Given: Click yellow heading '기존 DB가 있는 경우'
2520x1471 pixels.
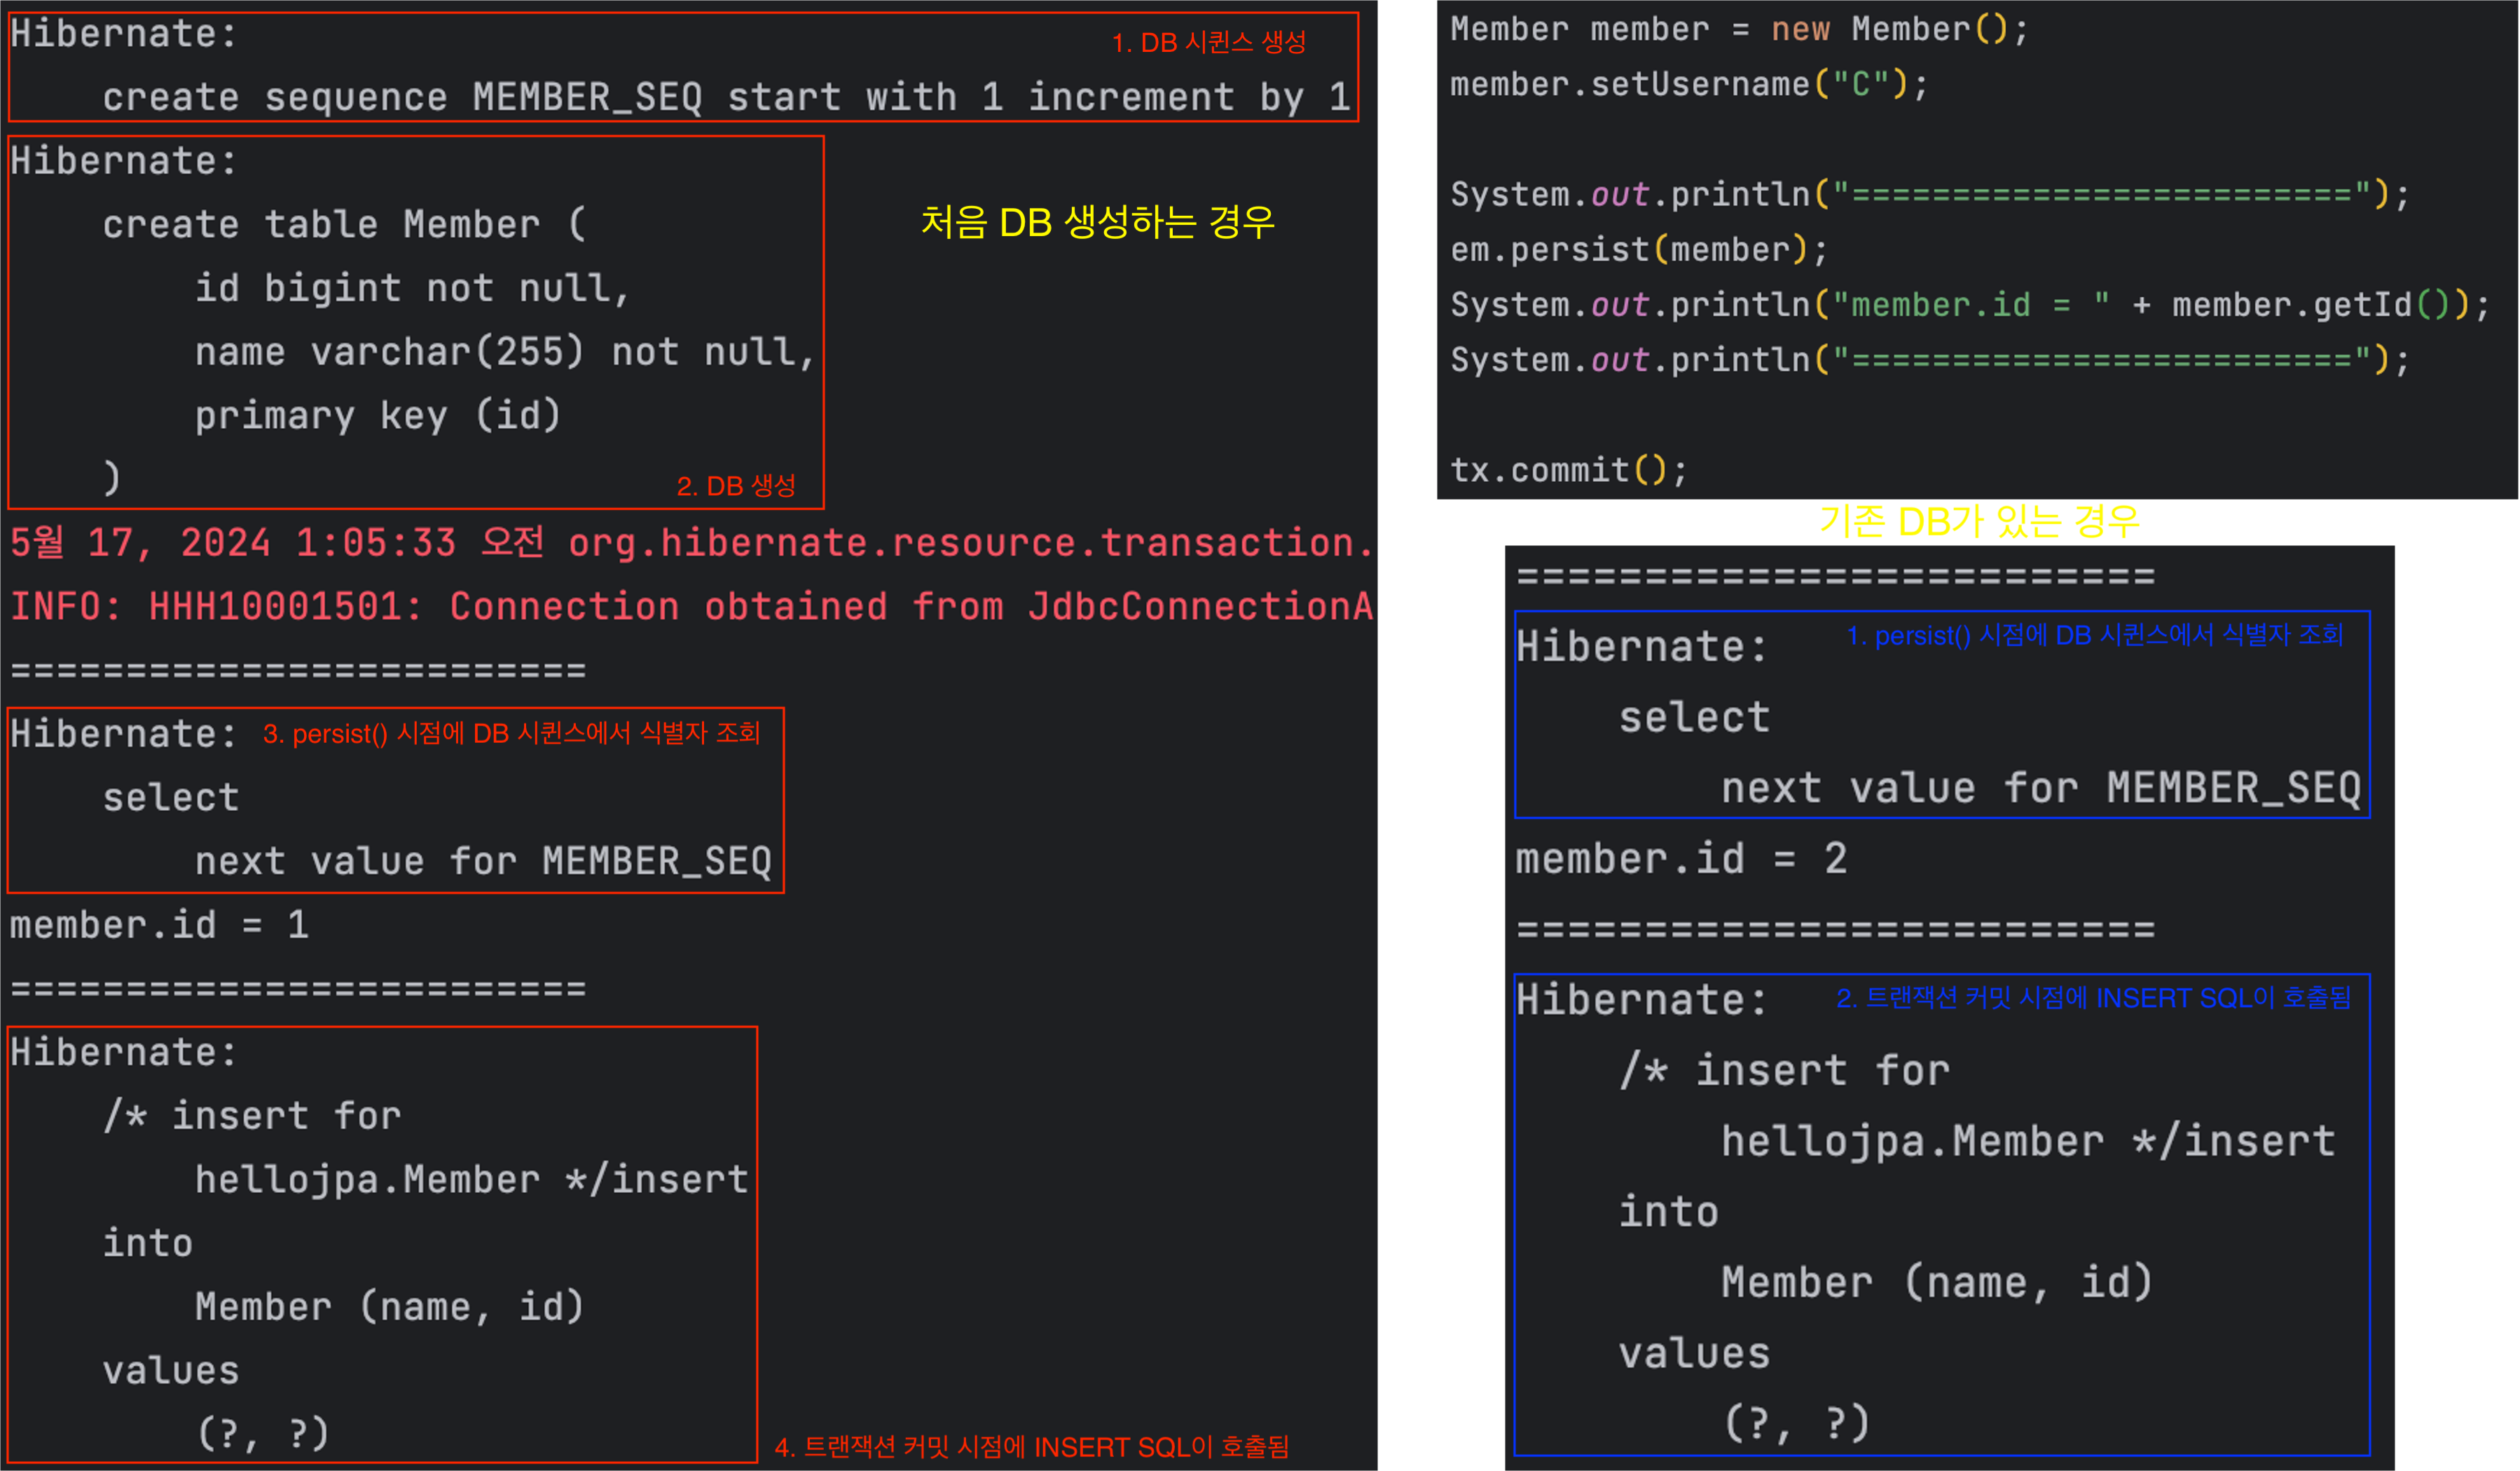Looking at the screenshot, I should click(x=1978, y=521).
